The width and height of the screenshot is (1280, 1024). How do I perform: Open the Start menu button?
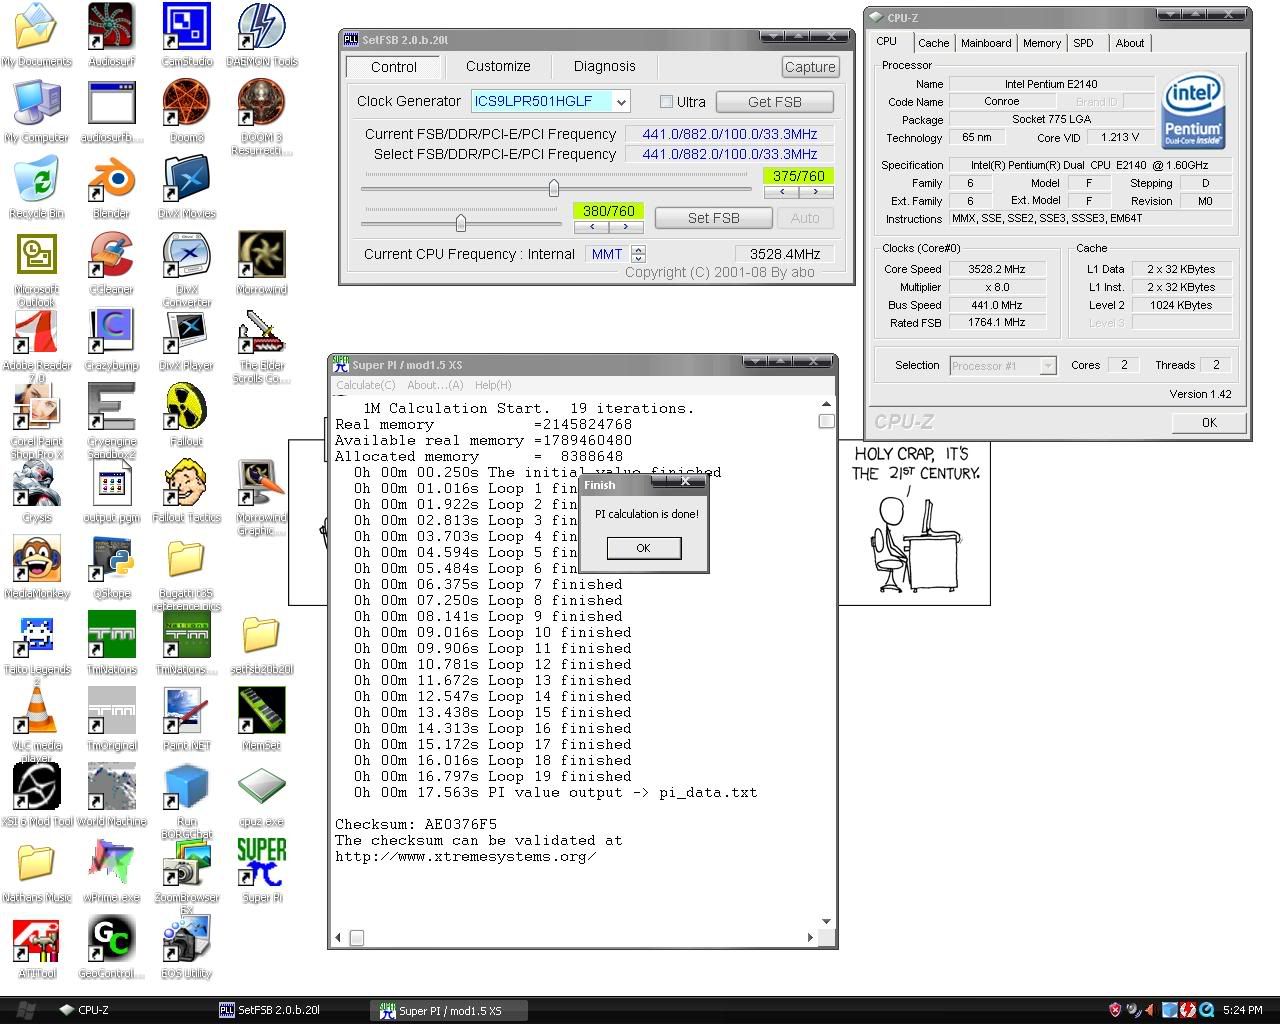(27, 1010)
